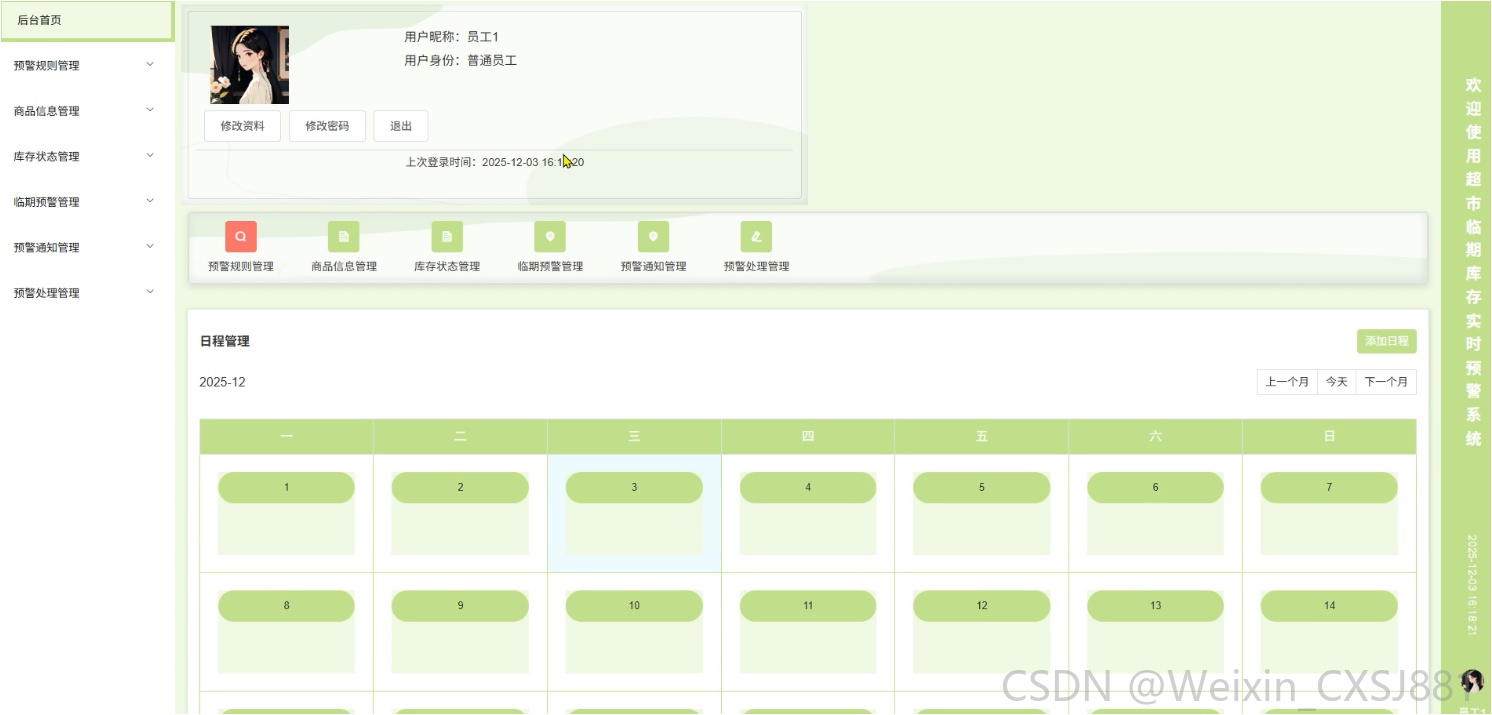Image resolution: width=1492 pixels, height=715 pixels.
Task: Go to next month with 下一个月
Action: tap(1386, 382)
